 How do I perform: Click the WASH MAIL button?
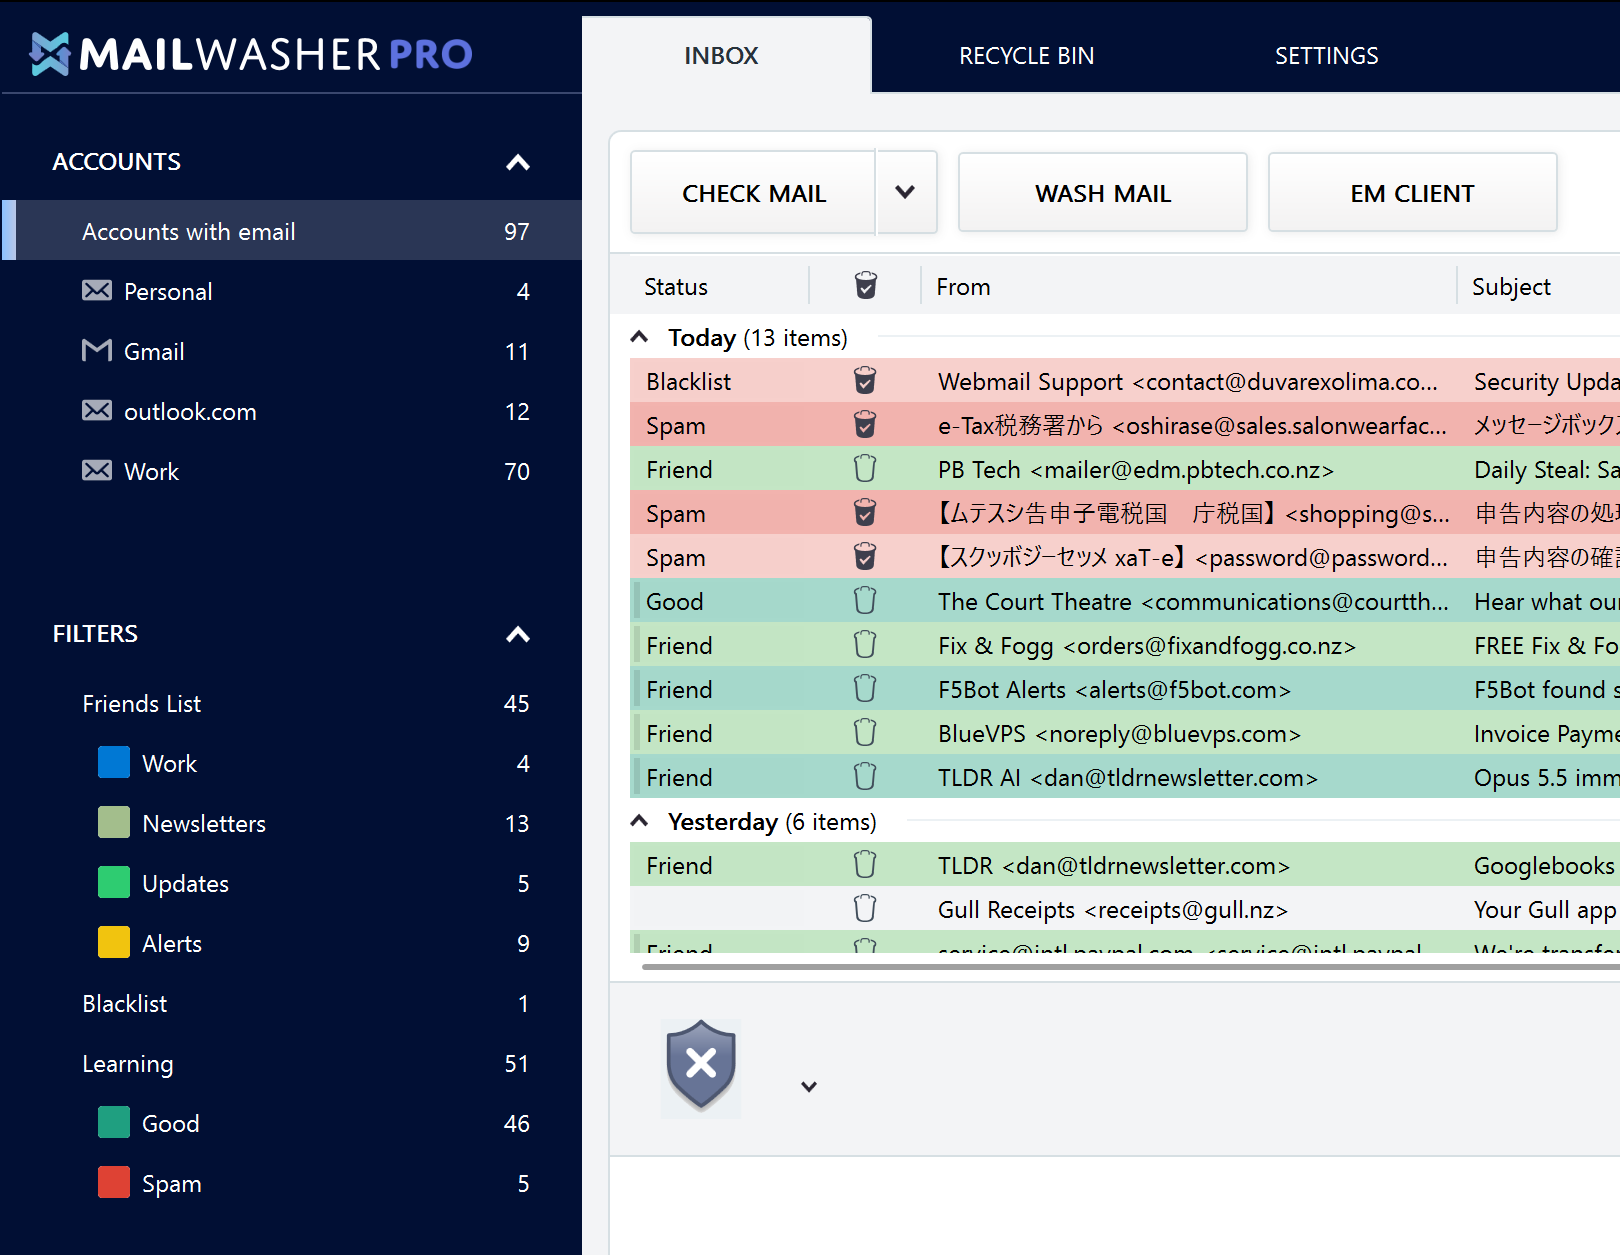click(x=1102, y=193)
